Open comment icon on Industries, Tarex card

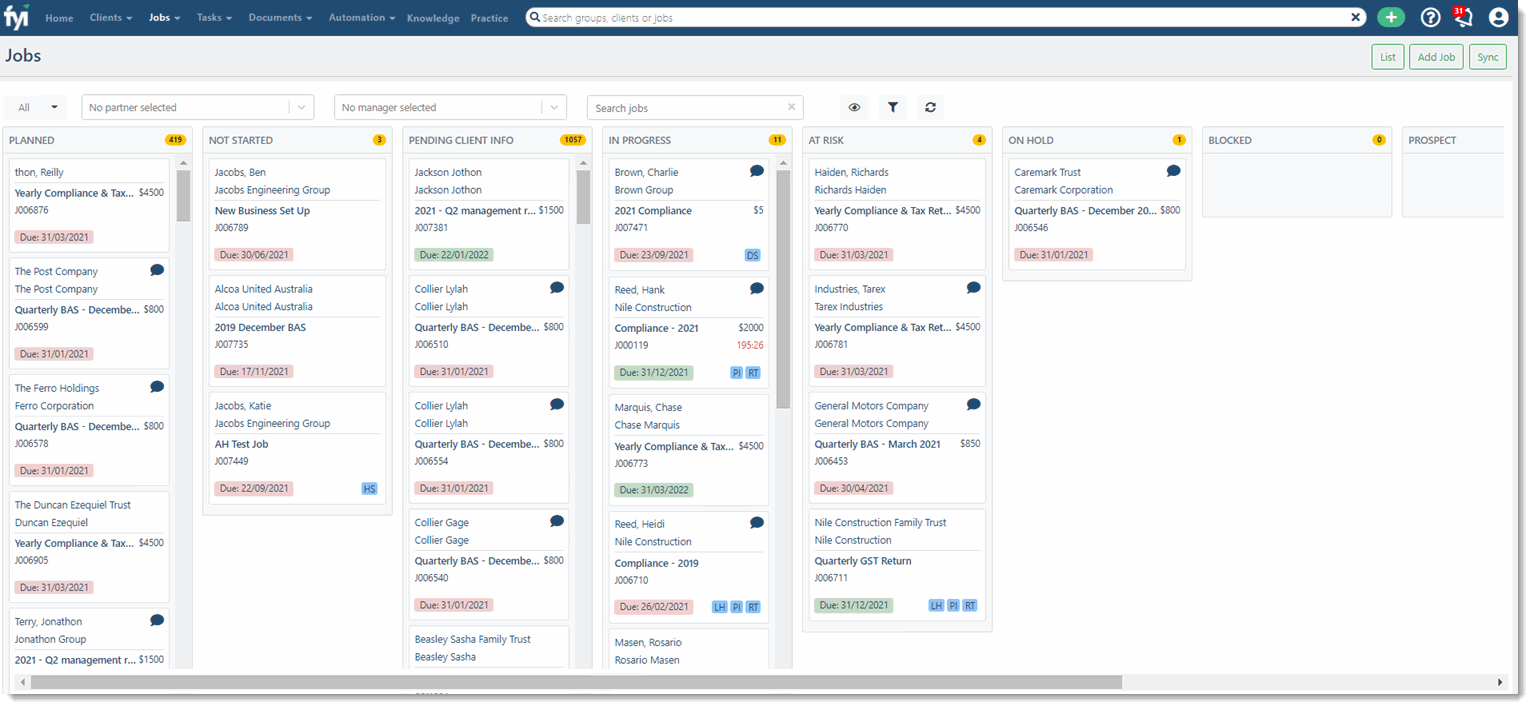pyautogui.click(x=974, y=288)
